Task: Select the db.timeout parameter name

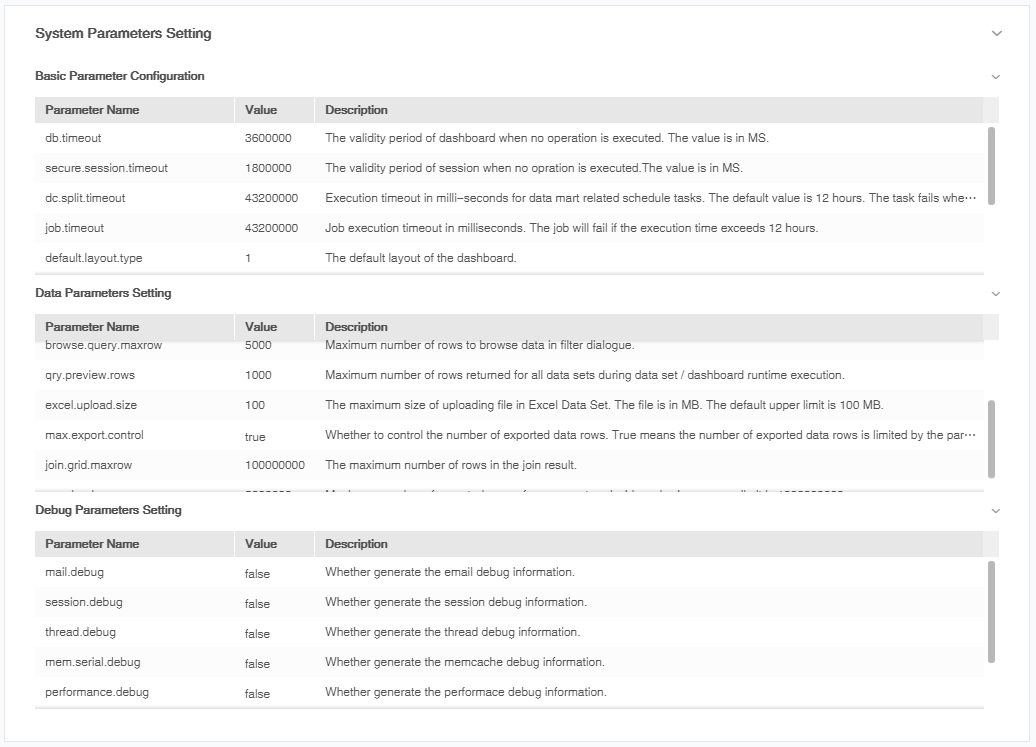Action: (x=73, y=138)
